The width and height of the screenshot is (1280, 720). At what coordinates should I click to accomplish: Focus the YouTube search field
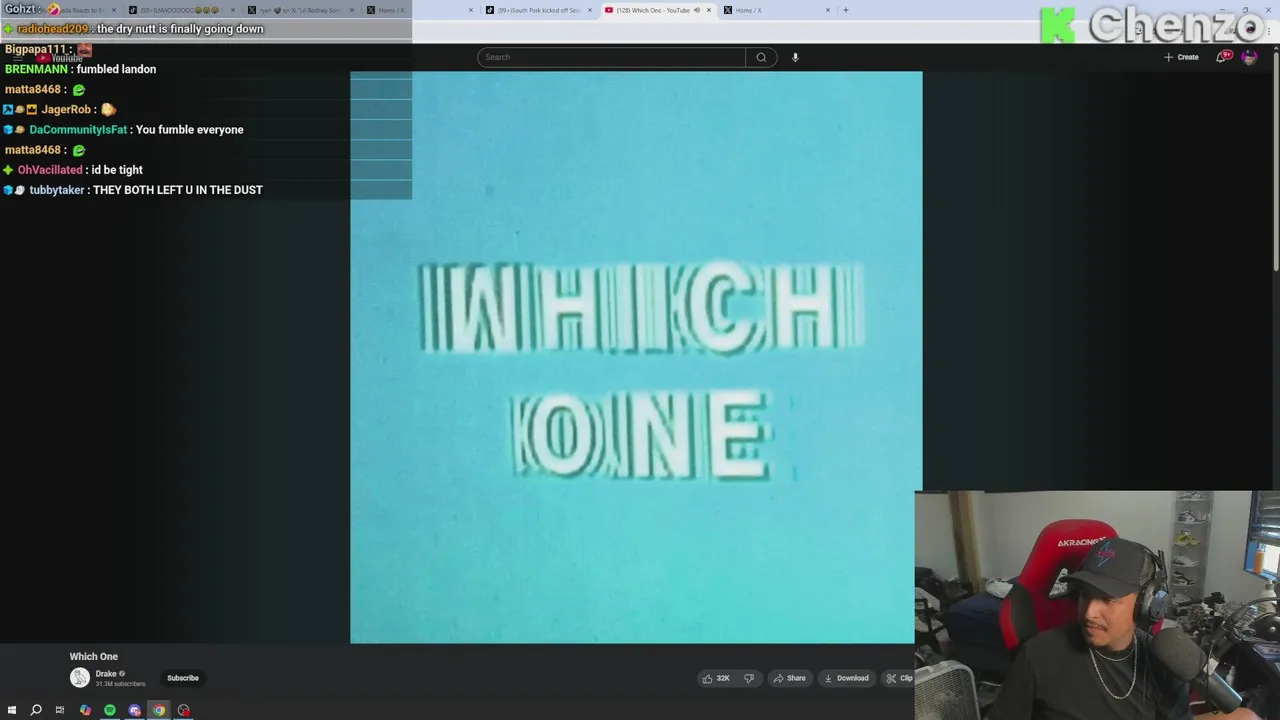611,57
